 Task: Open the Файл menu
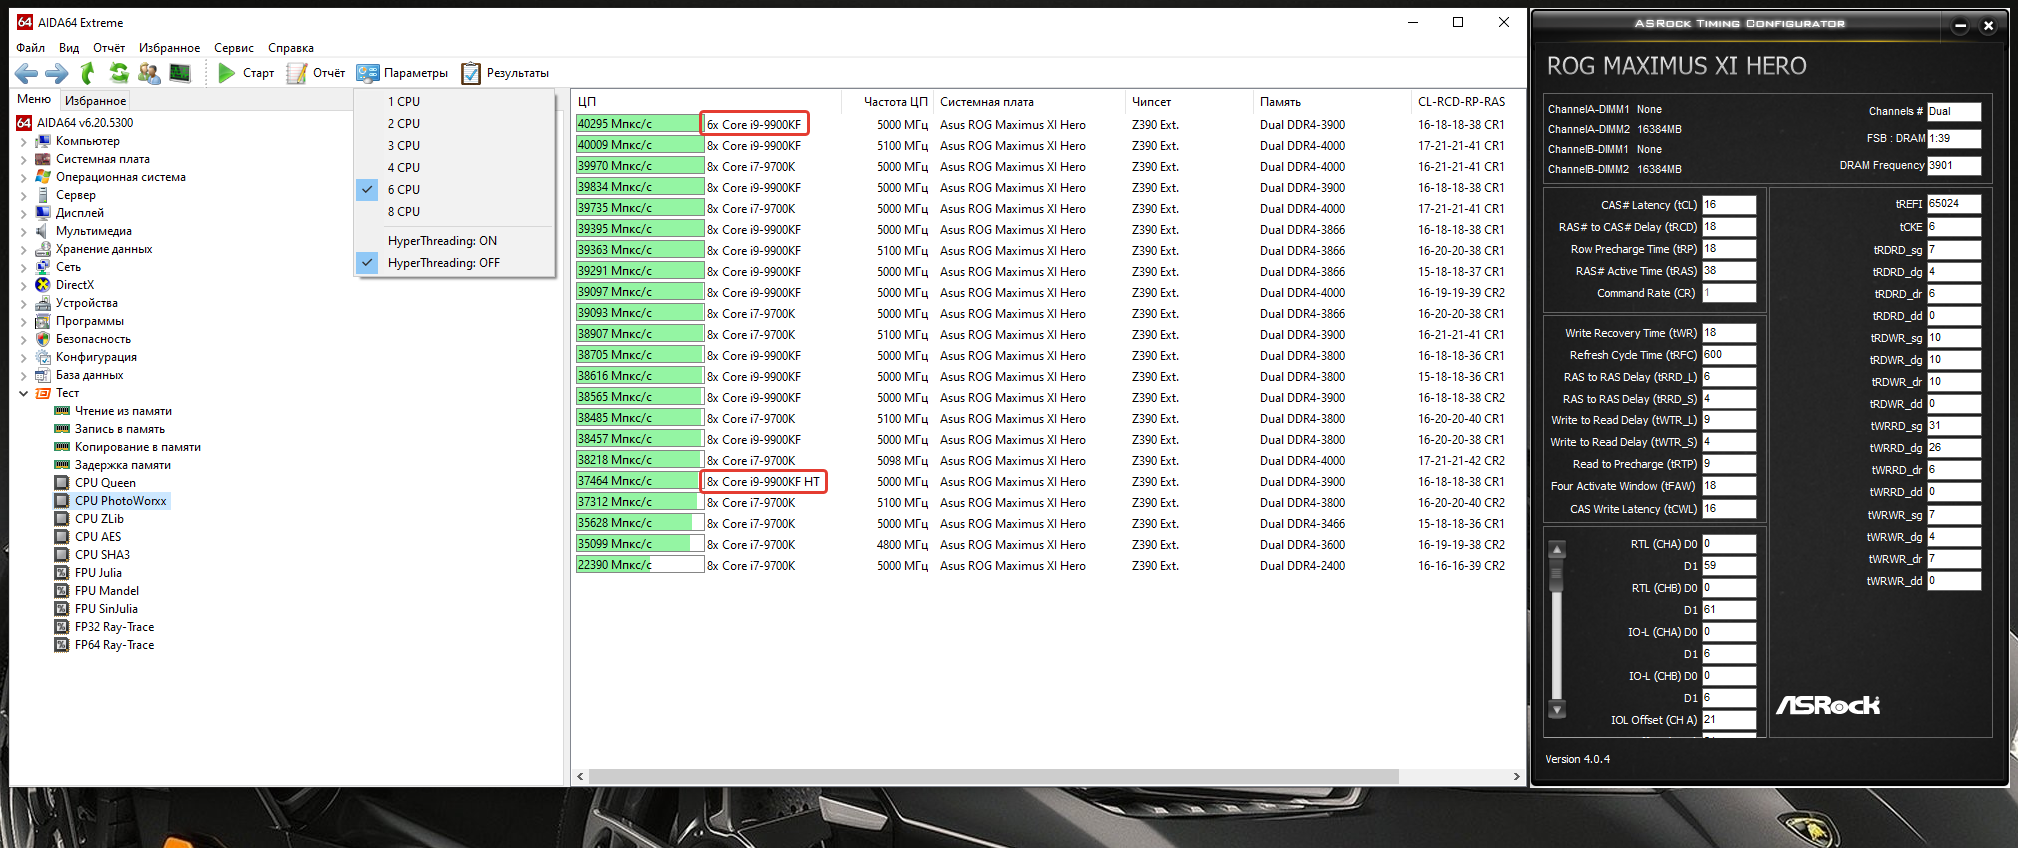click(30, 48)
